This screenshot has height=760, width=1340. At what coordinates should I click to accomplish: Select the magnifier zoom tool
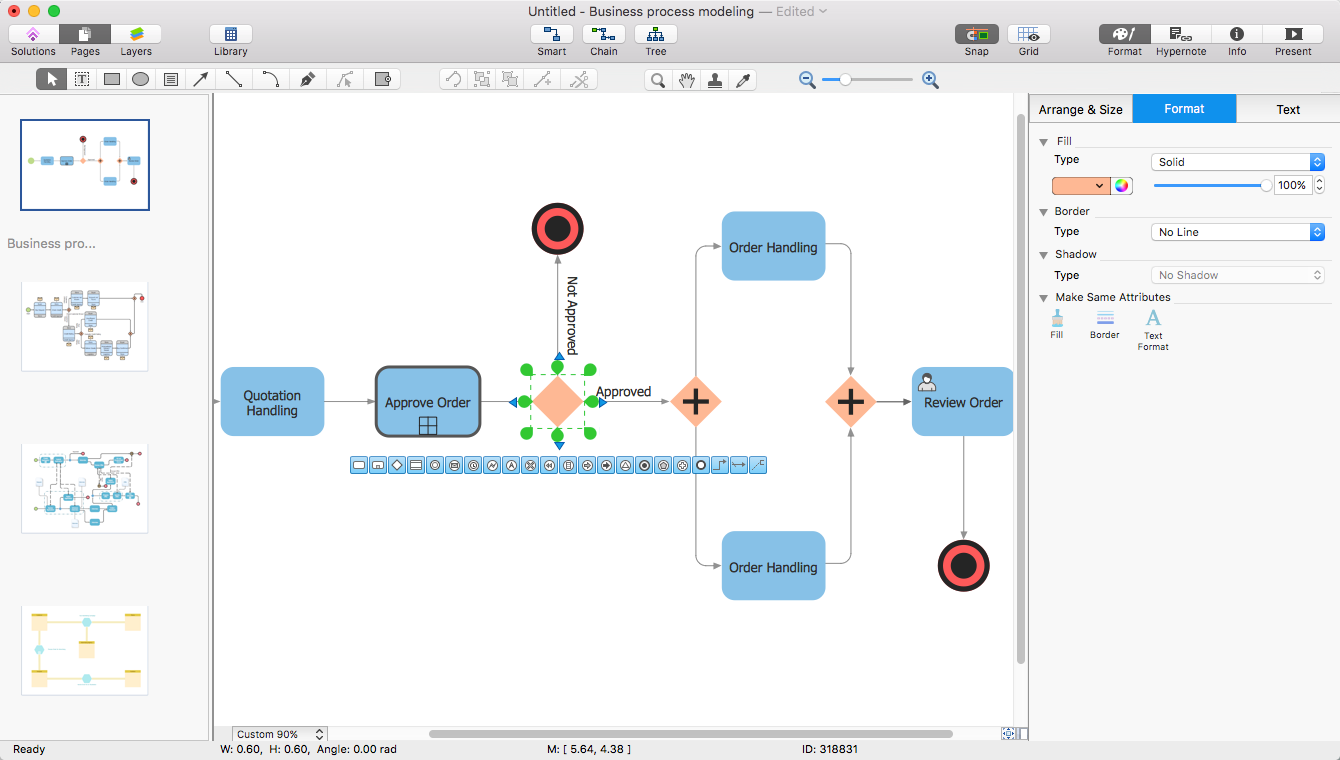[657, 80]
